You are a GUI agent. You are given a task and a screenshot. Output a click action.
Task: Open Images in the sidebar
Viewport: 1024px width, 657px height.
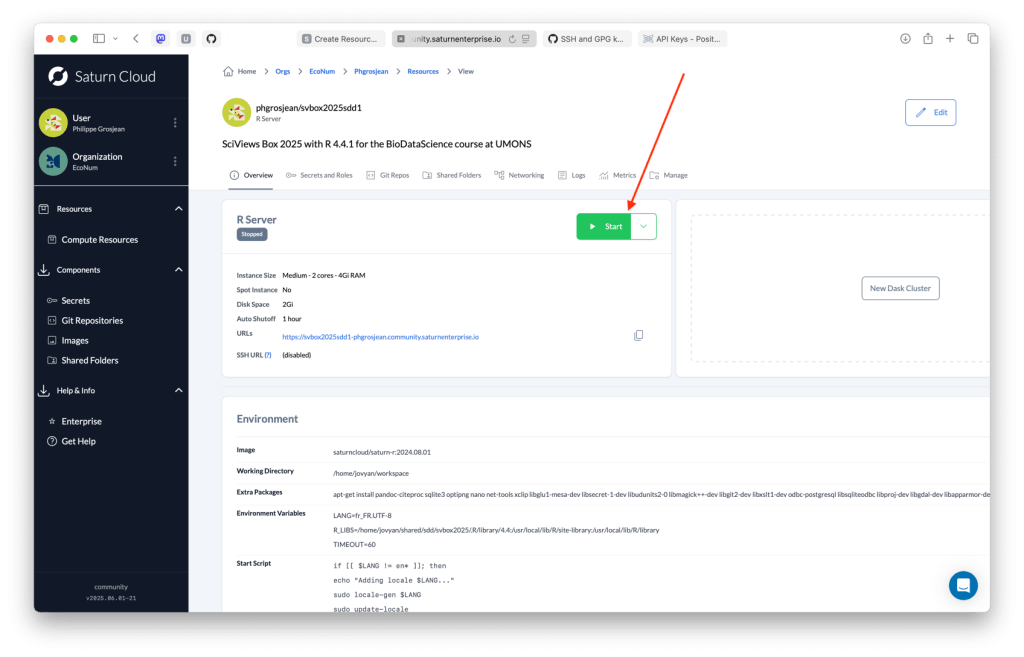68,341
